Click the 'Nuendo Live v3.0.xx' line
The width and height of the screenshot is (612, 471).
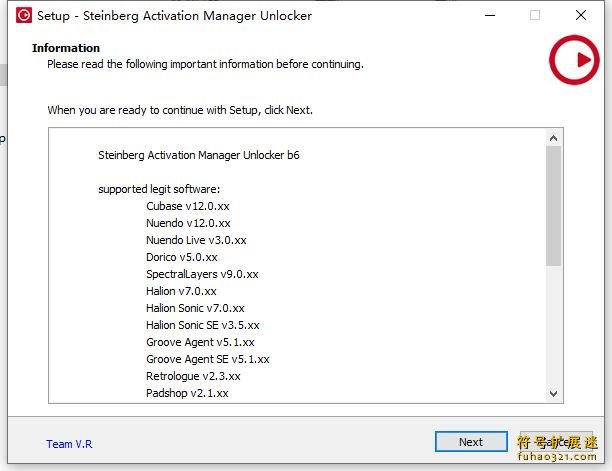click(196, 240)
